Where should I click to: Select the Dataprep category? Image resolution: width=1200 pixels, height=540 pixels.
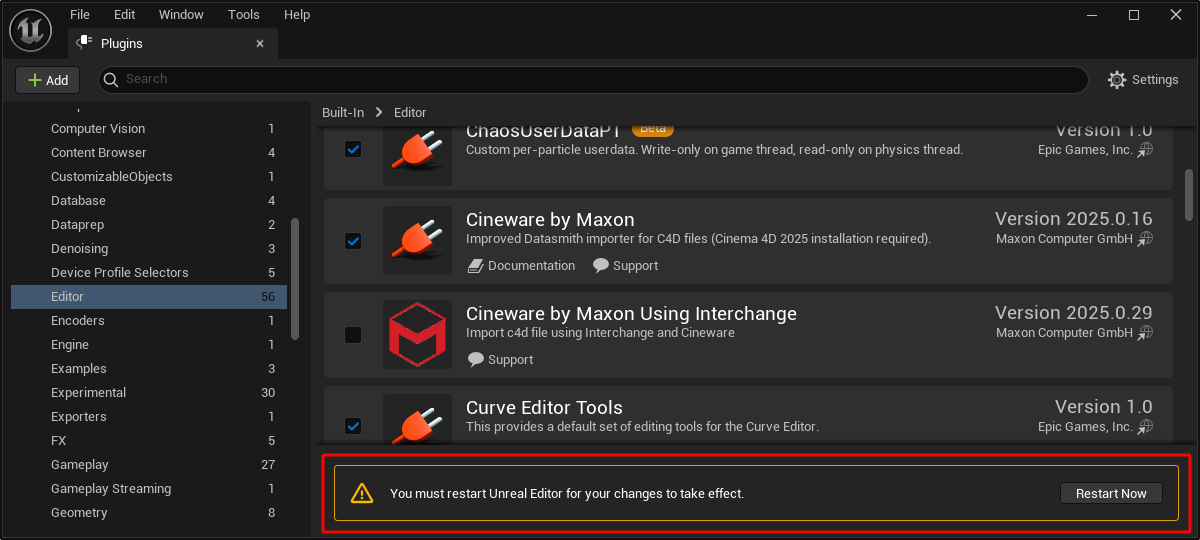coord(149,225)
